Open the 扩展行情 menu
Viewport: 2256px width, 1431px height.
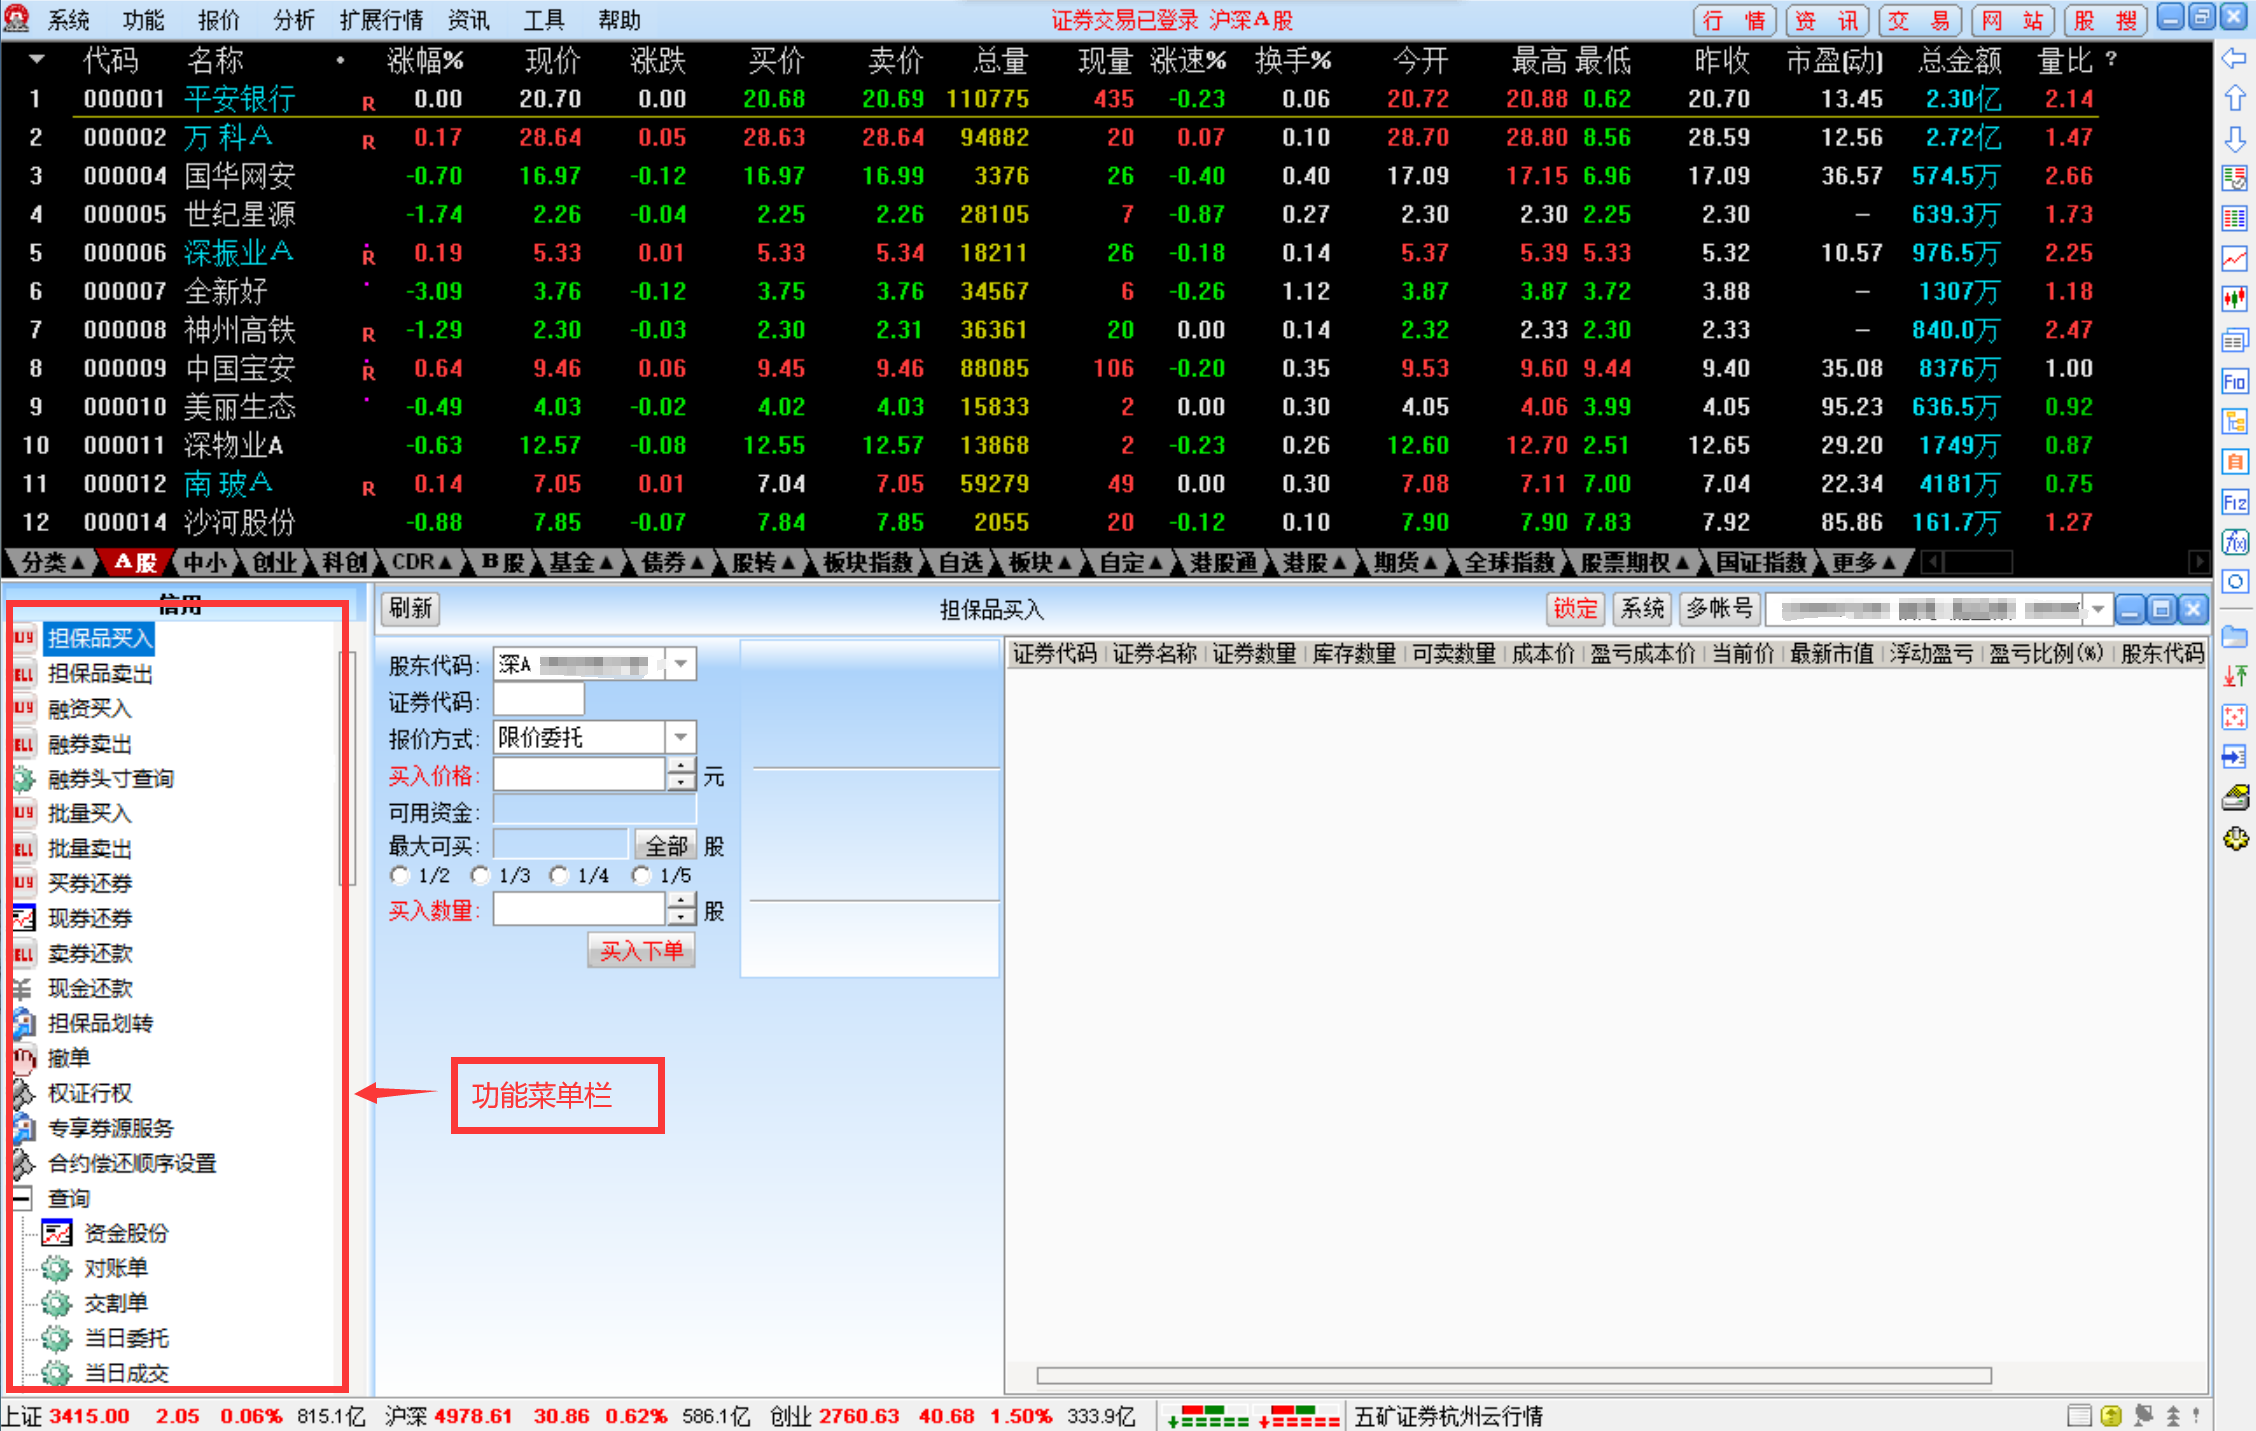(x=381, y=20)
